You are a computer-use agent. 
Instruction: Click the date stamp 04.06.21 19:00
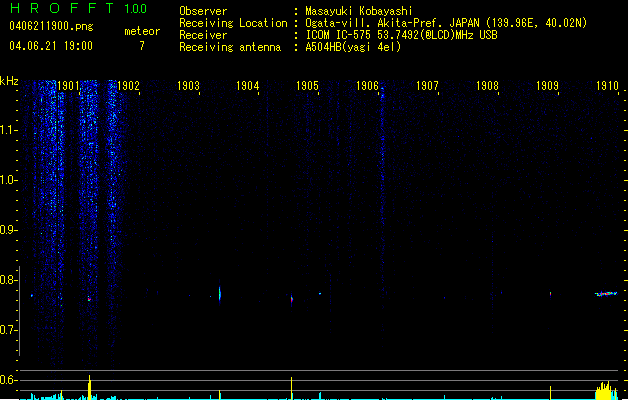51,46
